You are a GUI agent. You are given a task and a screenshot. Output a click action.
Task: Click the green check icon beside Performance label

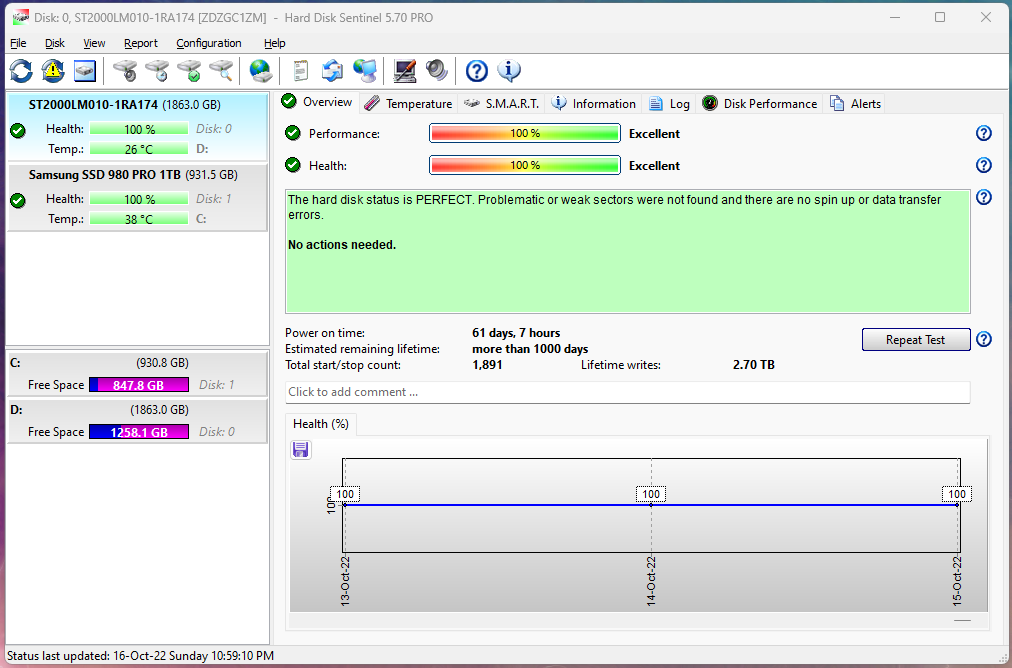293,133
